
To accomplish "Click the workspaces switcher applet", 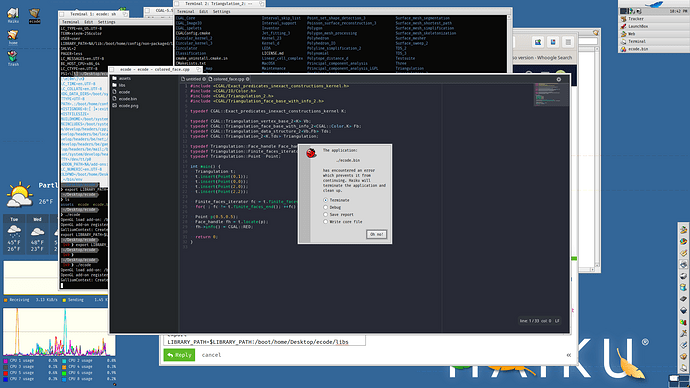I will 678,380.
